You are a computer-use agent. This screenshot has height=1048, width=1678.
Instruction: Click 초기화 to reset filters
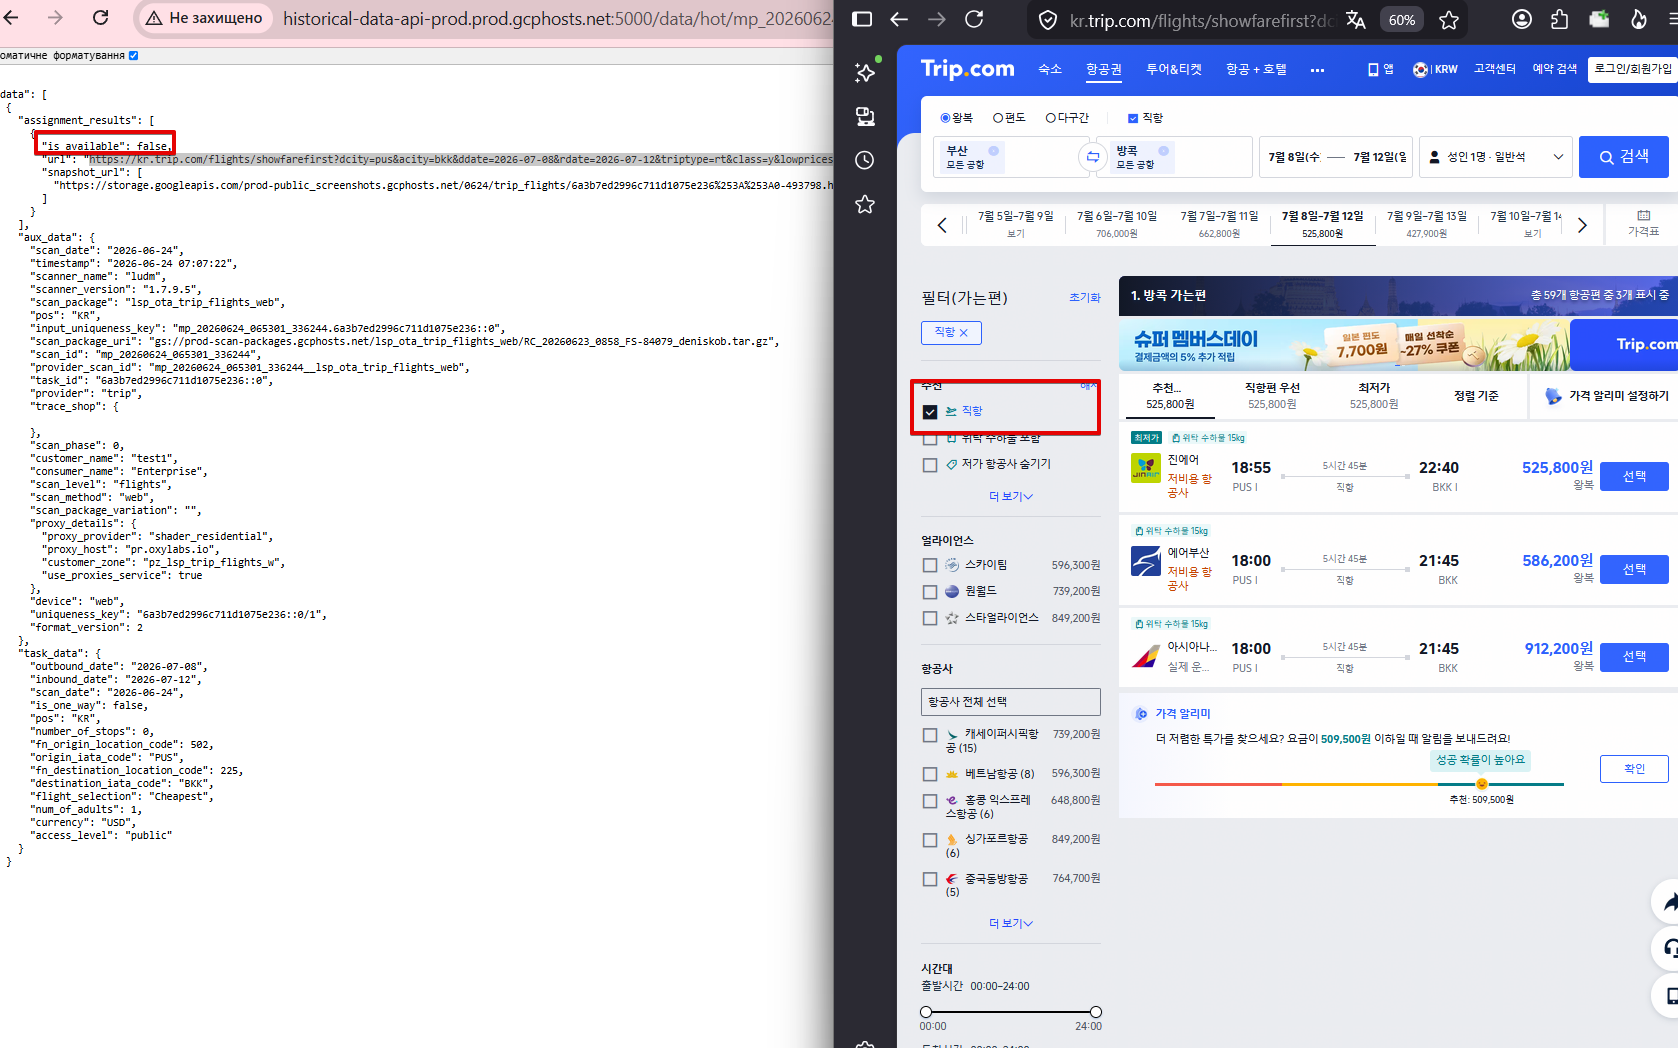pos(1084,298)
